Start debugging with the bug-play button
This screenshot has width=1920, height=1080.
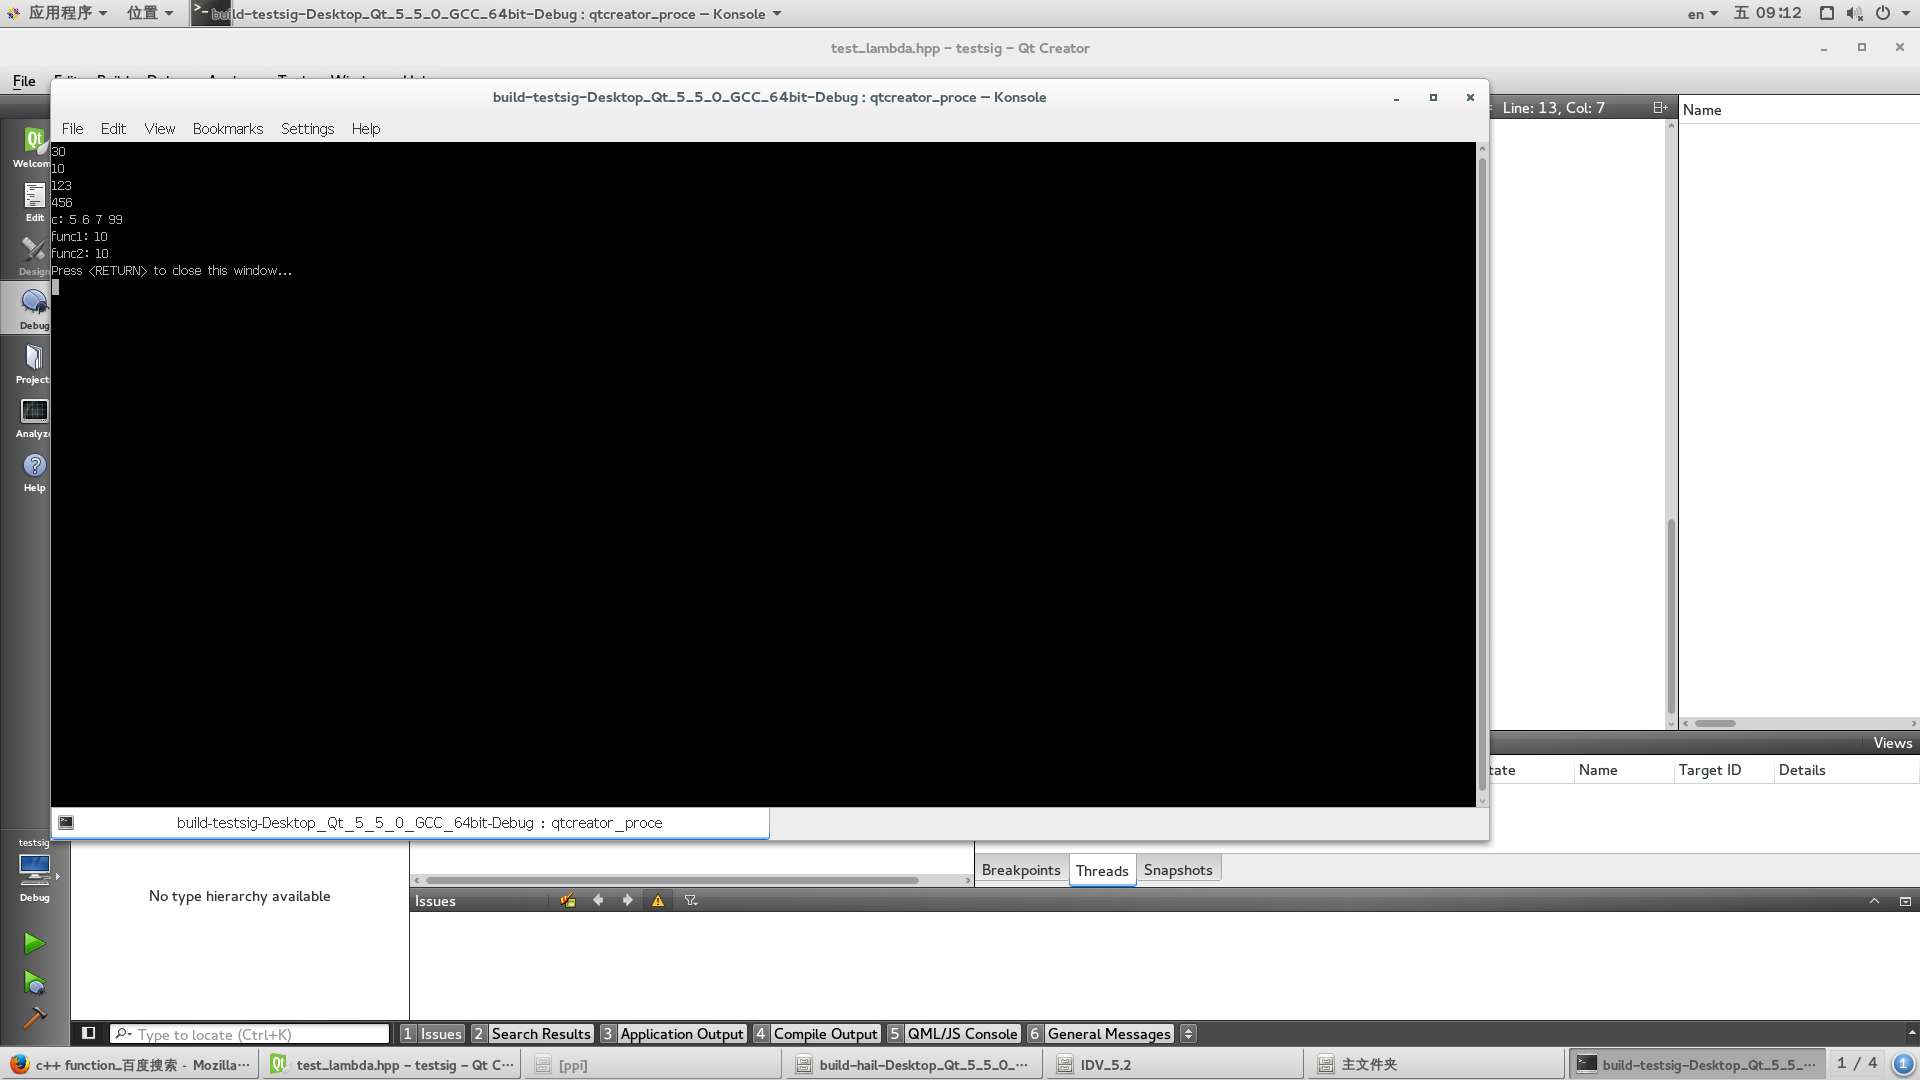pos(34,983)
